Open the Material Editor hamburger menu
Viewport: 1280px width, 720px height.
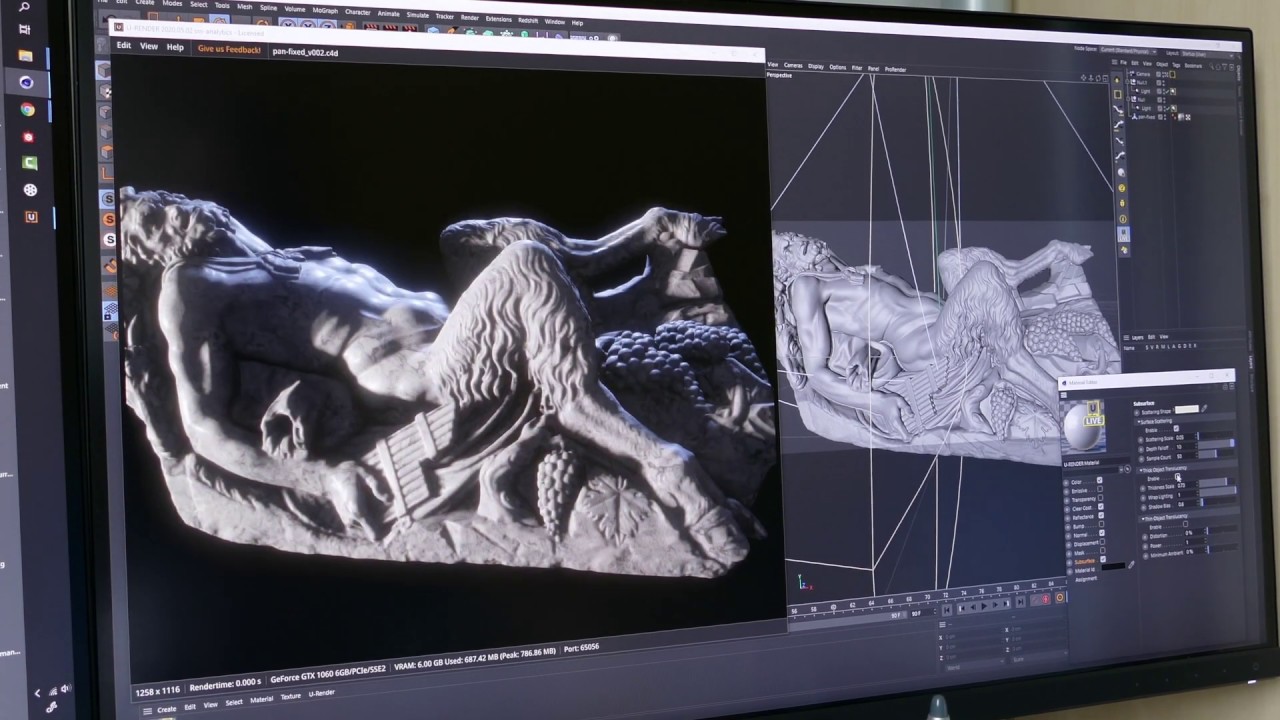tap(1063, 394)
